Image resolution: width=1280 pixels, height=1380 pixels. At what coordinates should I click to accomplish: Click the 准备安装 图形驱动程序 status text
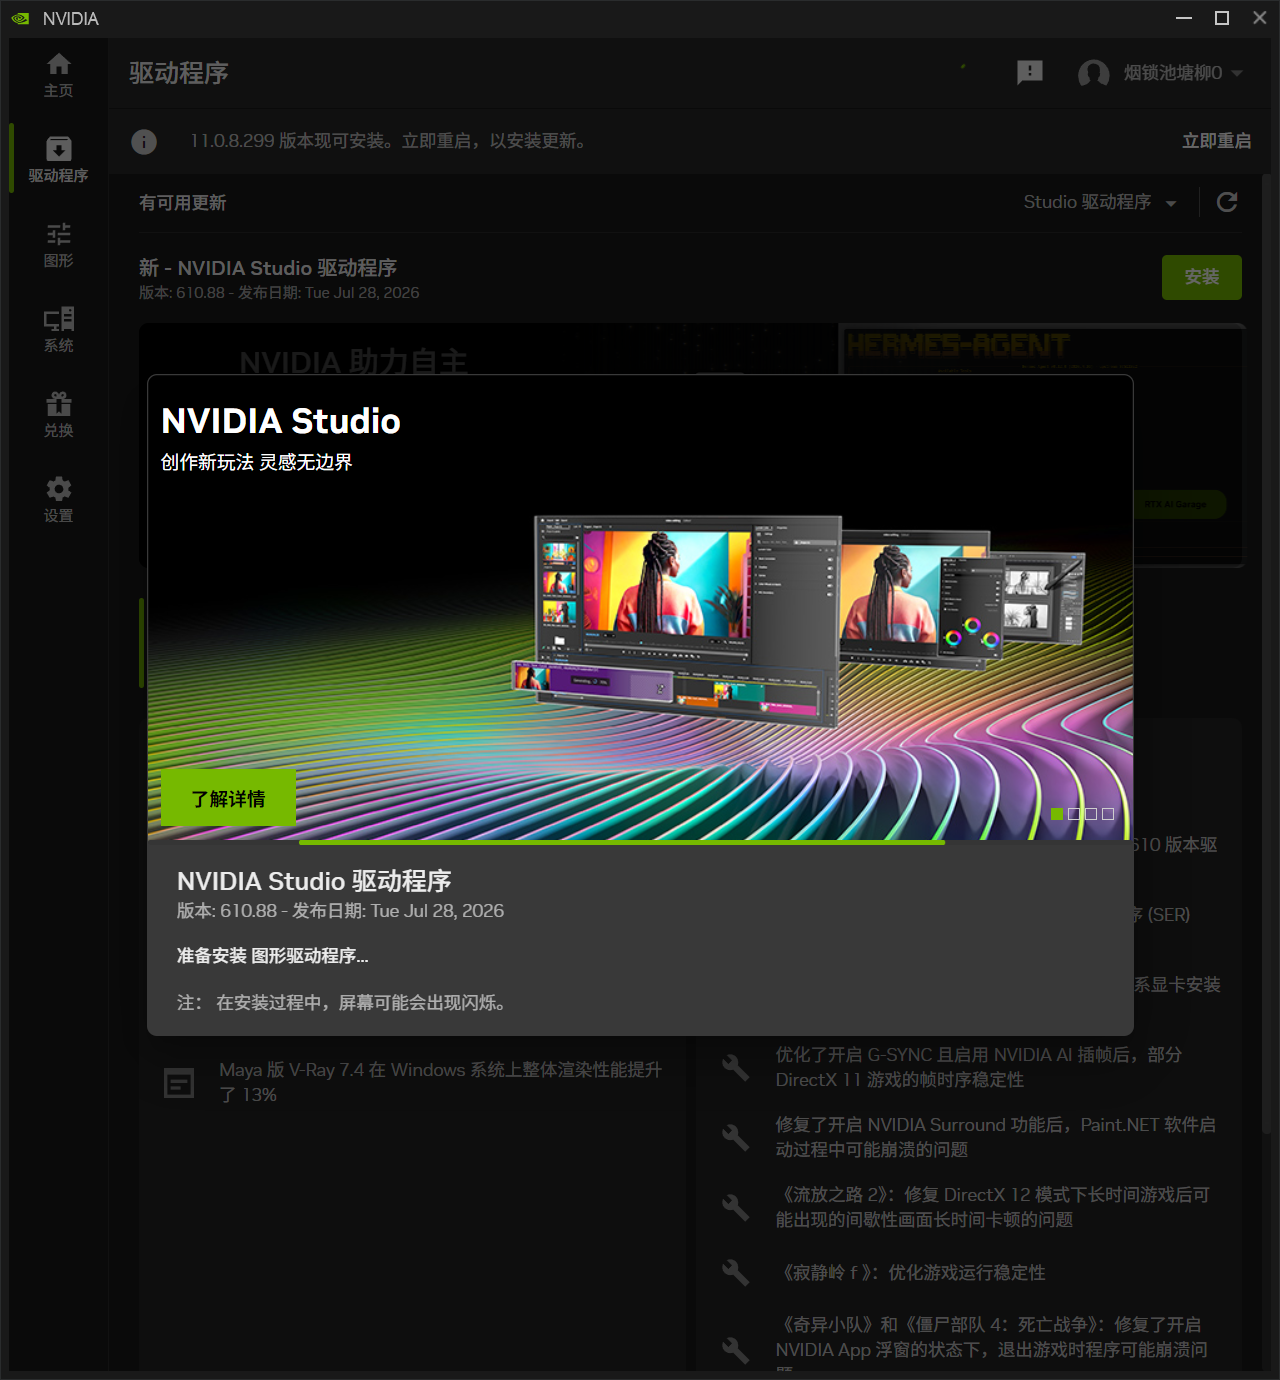coord(273,956)
